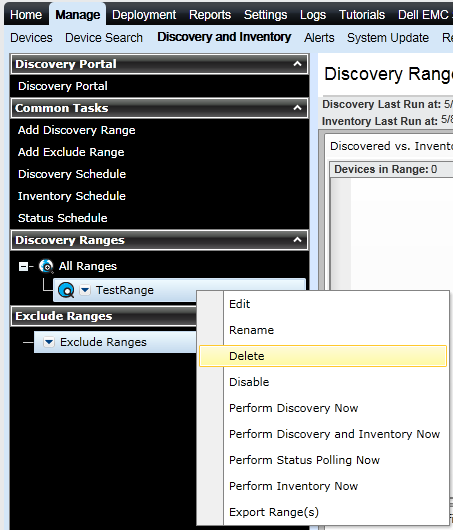The height and width of the screenshot is (530, 453).
Task: Open the Devices sub-tab
Action: [31, 38]
